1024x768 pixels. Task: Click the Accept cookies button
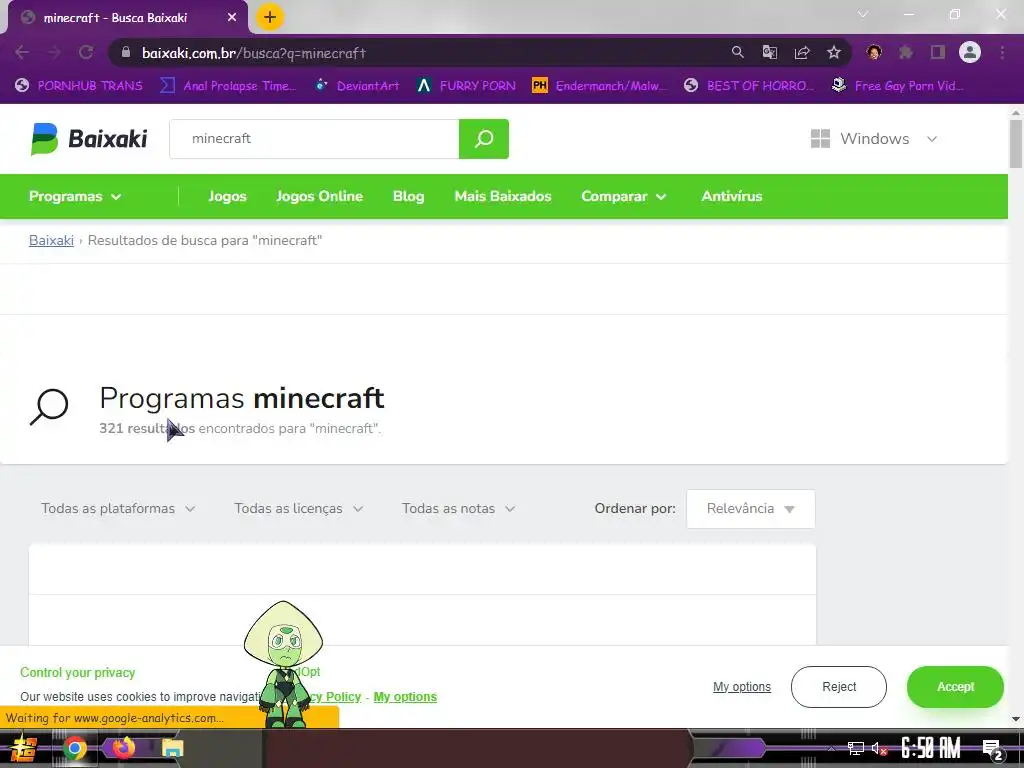[x=955, y=687]
